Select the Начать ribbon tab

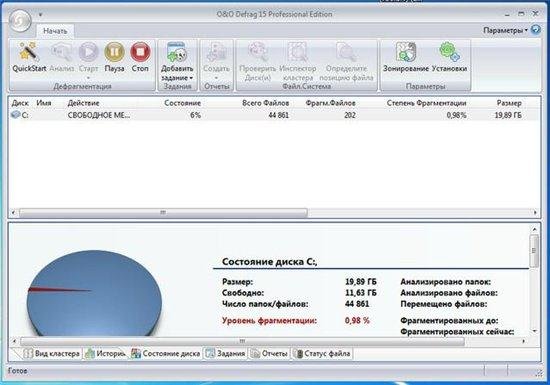point(55,31)
